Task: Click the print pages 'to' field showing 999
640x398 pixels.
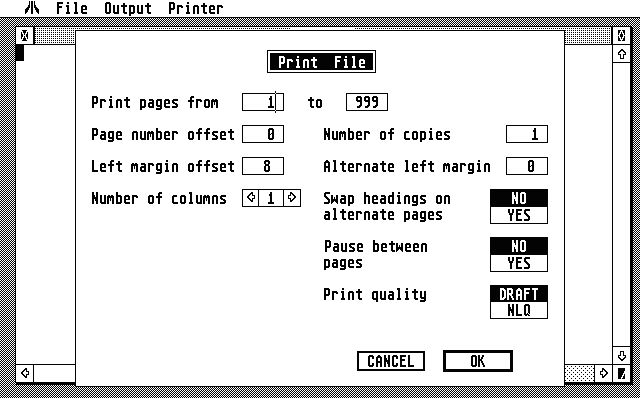Action: click(367, 102)
